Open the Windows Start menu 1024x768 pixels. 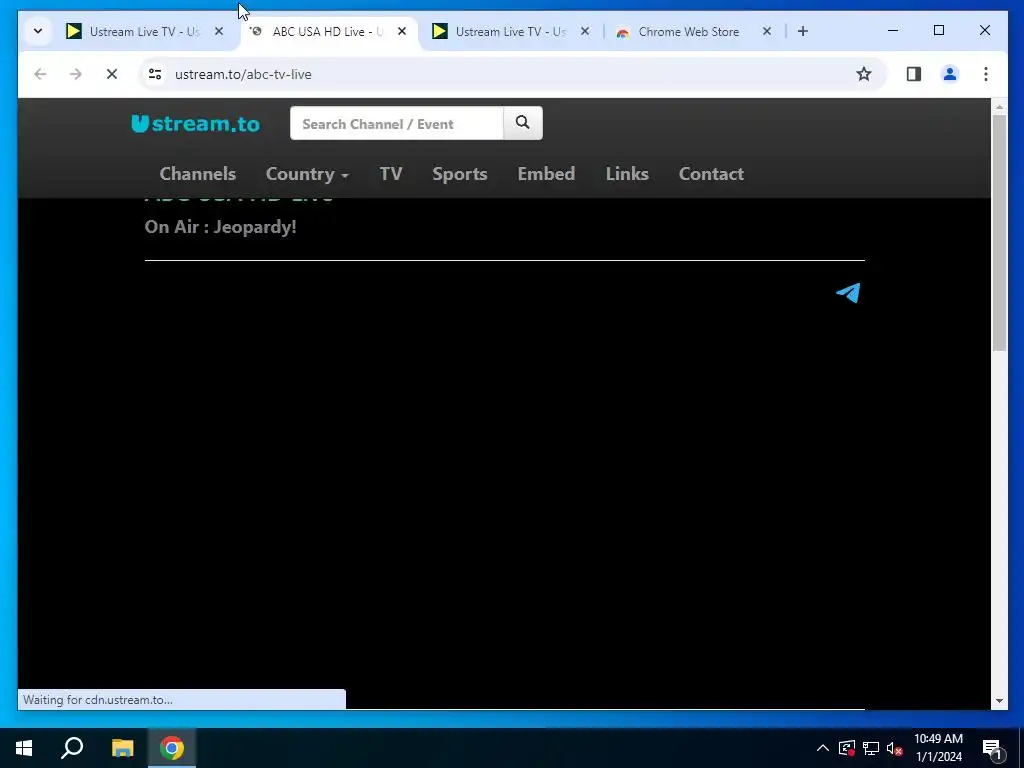click(24, 748)
